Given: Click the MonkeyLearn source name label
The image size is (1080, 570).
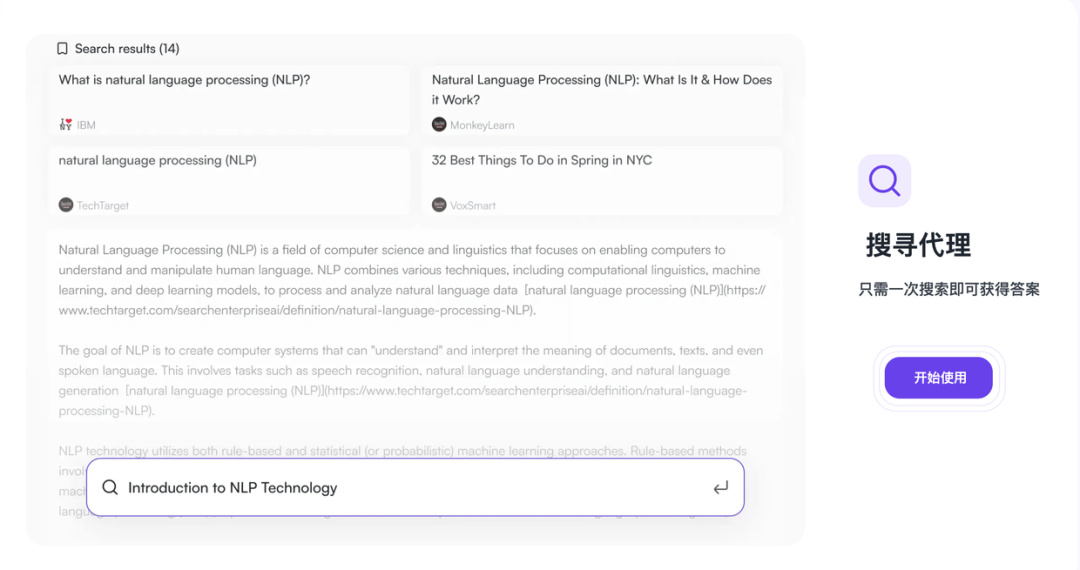Looking at the screenshot, I should click(482, 126).
